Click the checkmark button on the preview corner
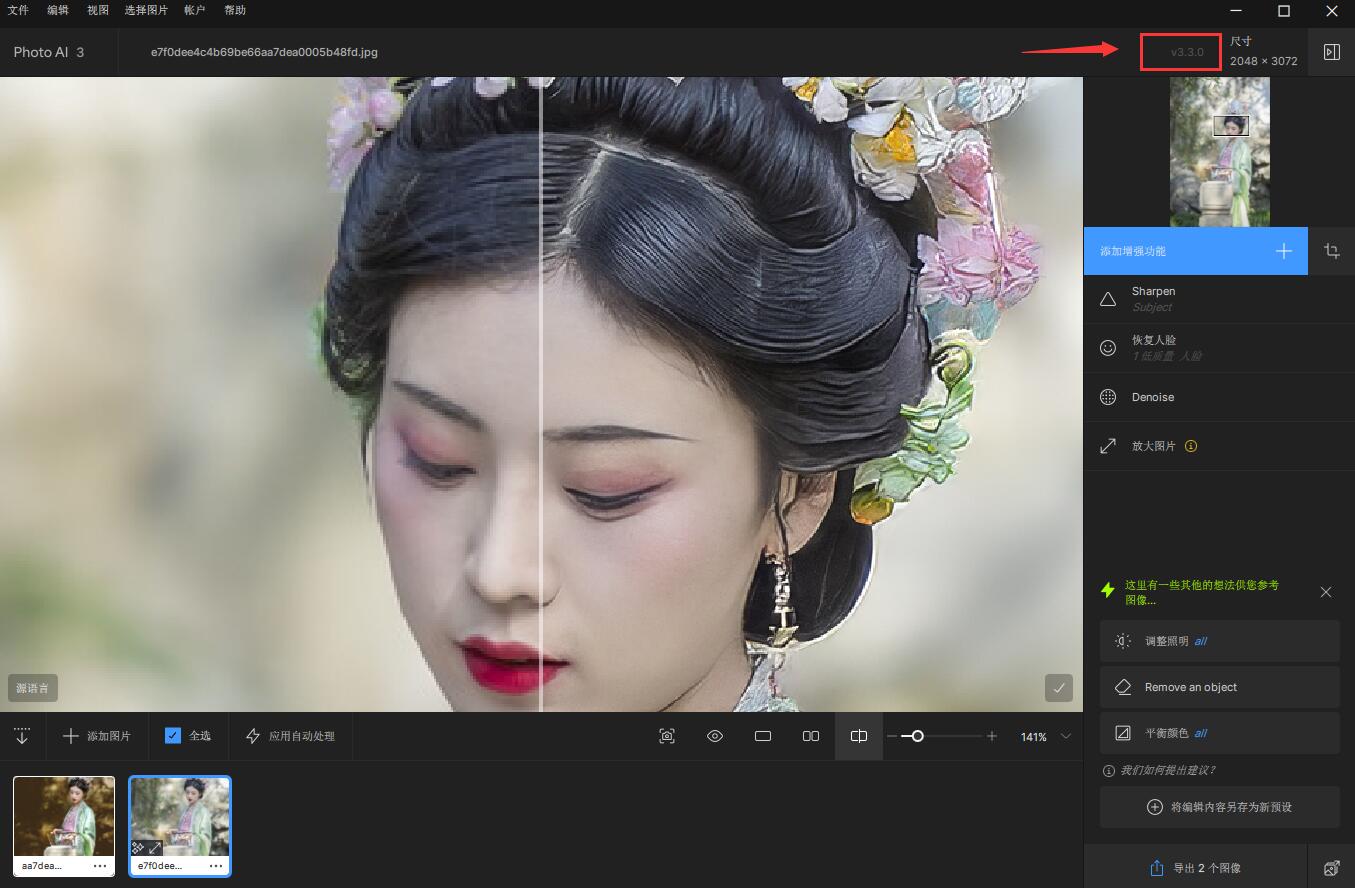The width and height of the screenshot is (1355, 888). pyautogui.click(x=1059, y=688)
